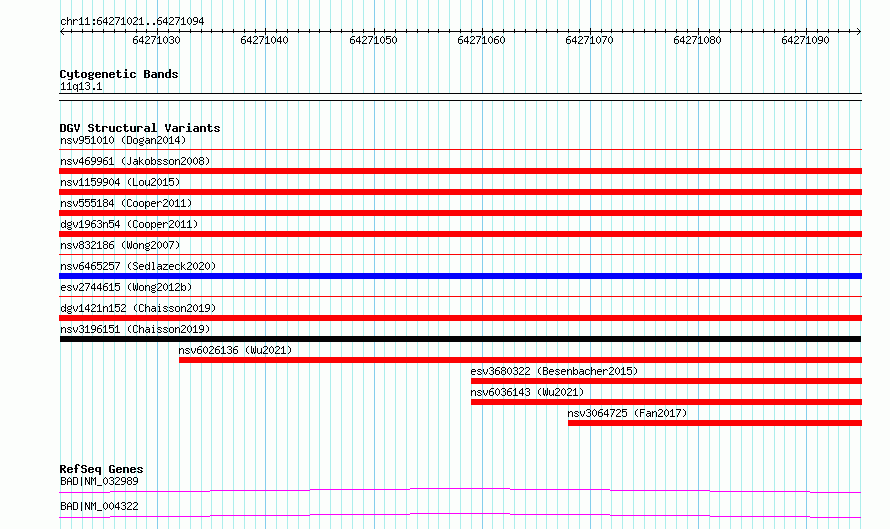The width and height of the screenshot is (890, 529).
Task: Click the nsv3196151 (Chaisson2019) label
Action: tap(135, 329)
